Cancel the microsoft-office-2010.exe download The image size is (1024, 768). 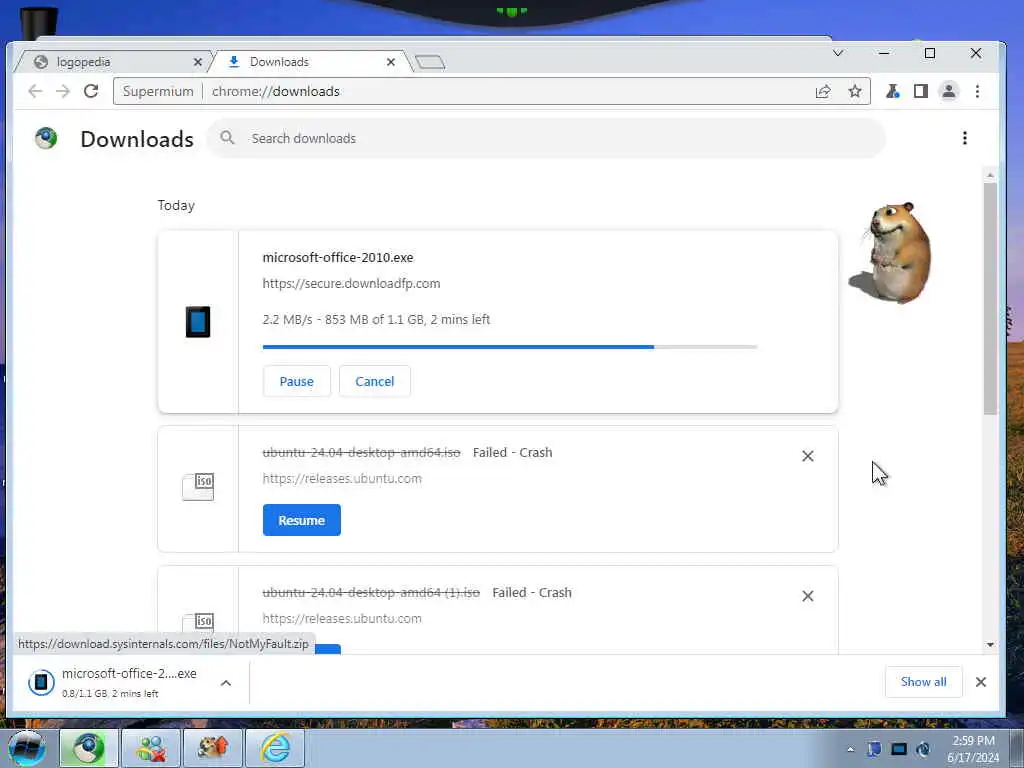tap(375, 381)
